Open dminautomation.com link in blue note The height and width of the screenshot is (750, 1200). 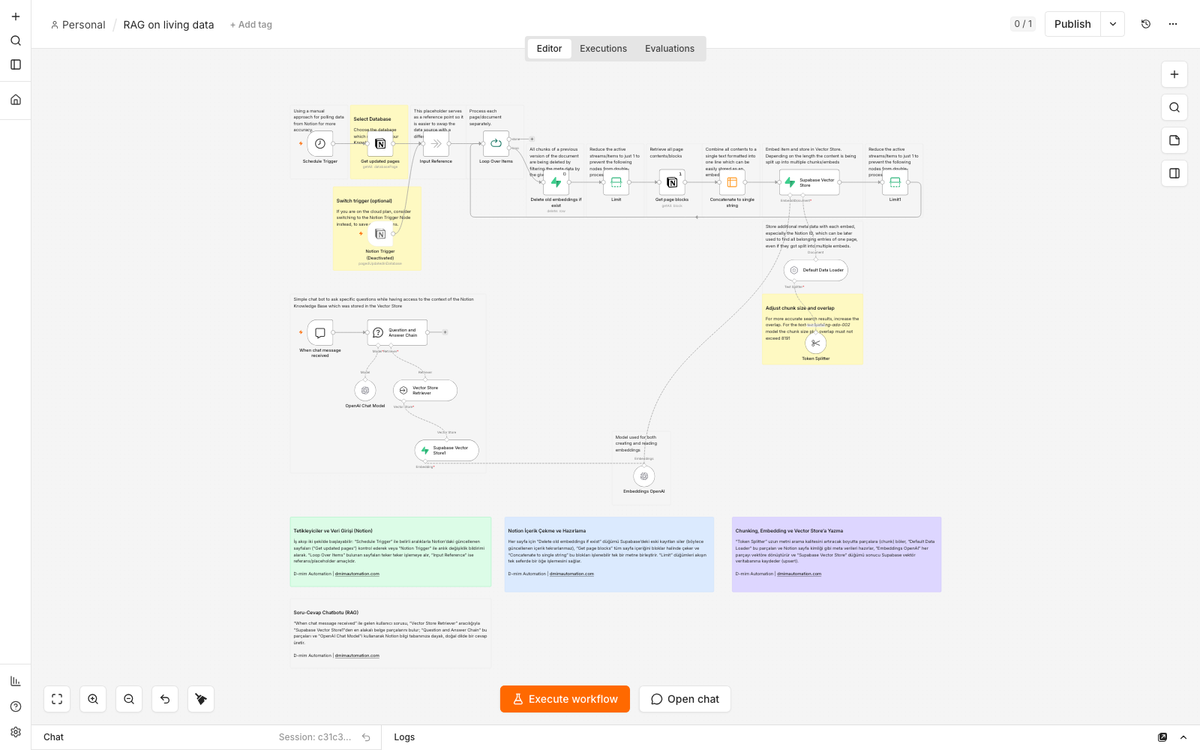(x=572, y=574)
